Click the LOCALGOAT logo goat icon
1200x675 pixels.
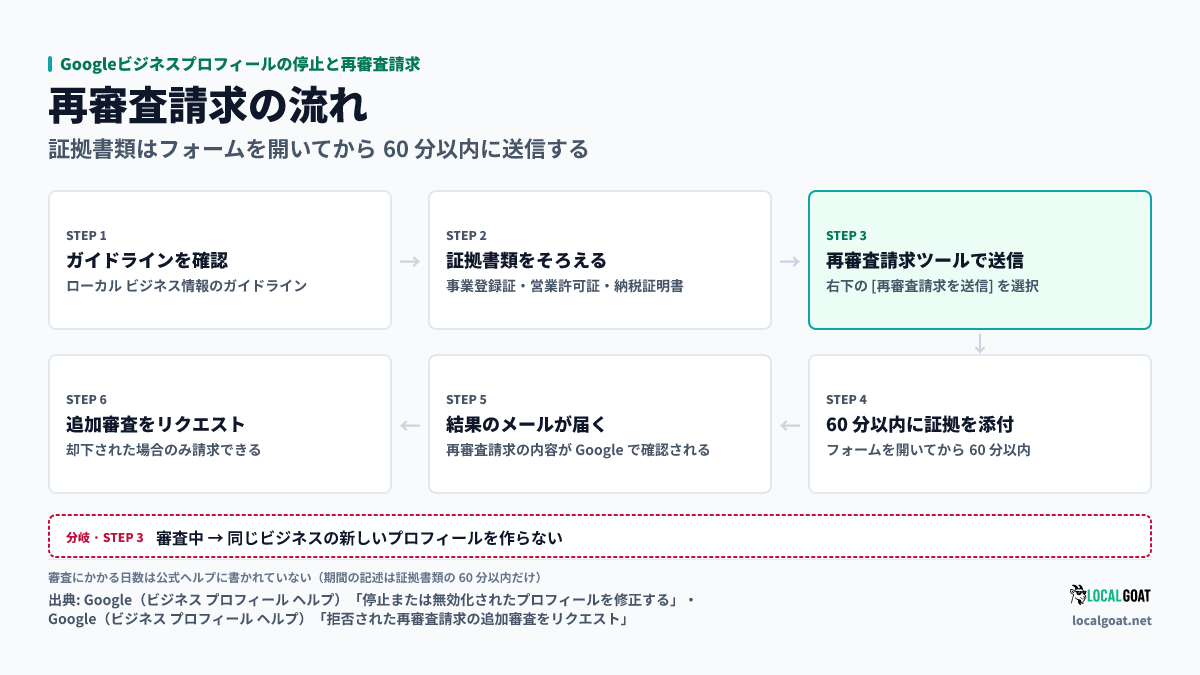[x=1078, y=596]
